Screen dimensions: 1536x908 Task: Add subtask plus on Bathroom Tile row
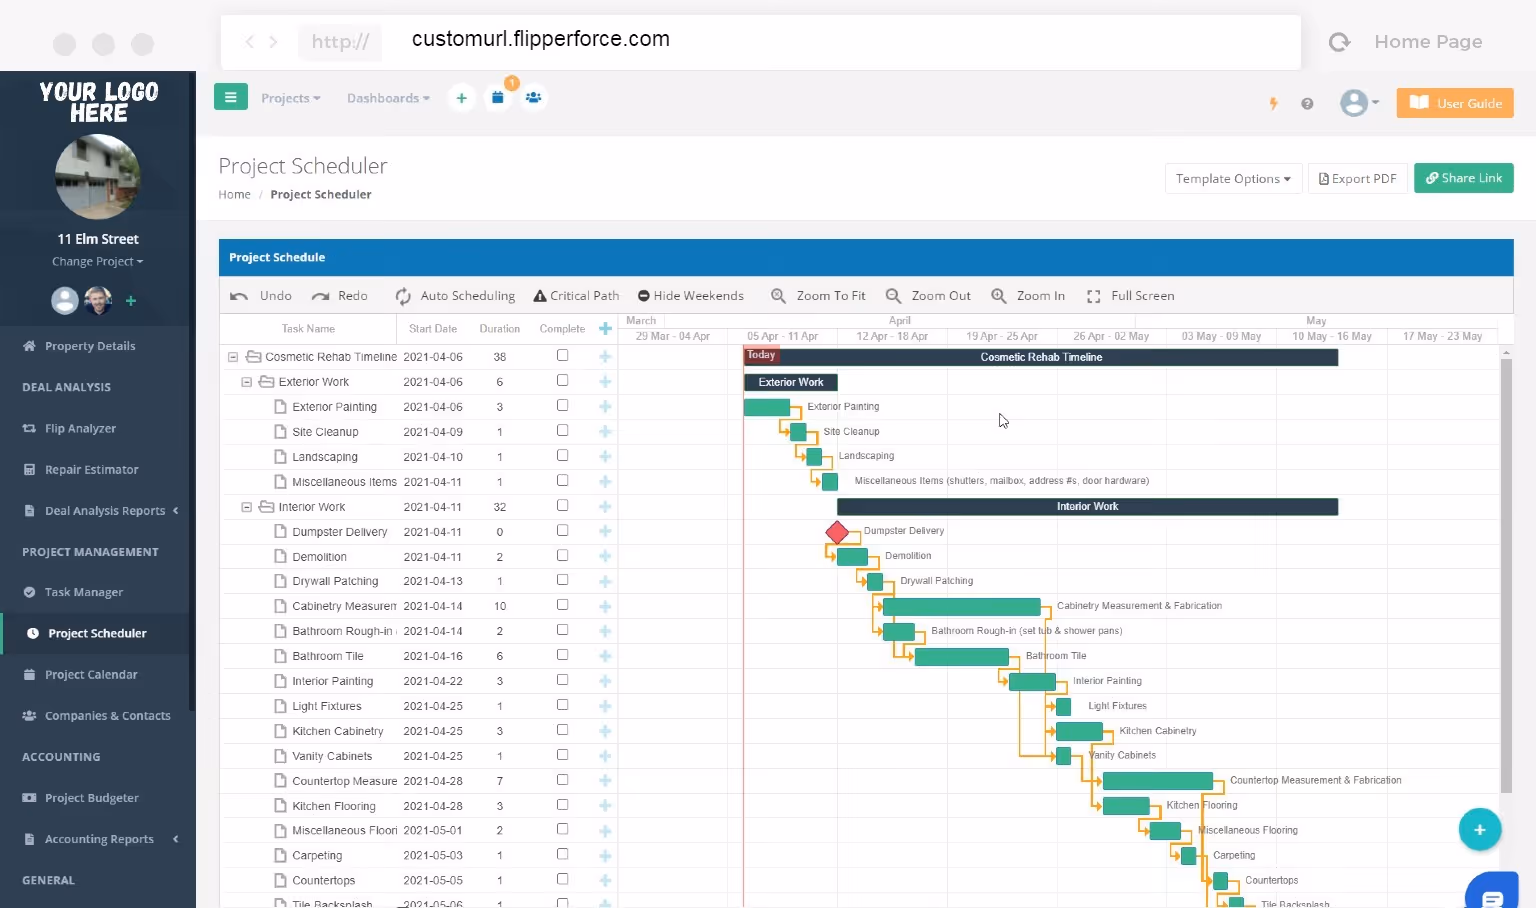click(605, 656)
